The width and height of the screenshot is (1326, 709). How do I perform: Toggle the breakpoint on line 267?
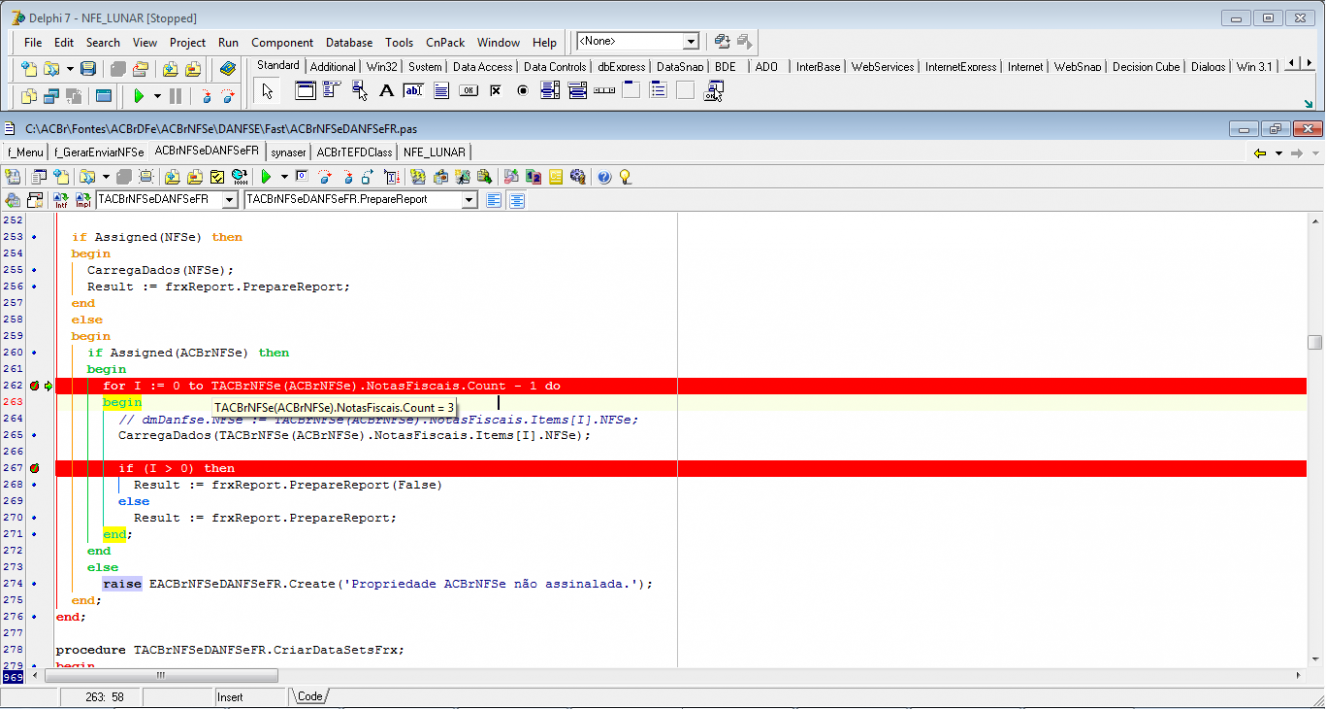coord(34,468)
